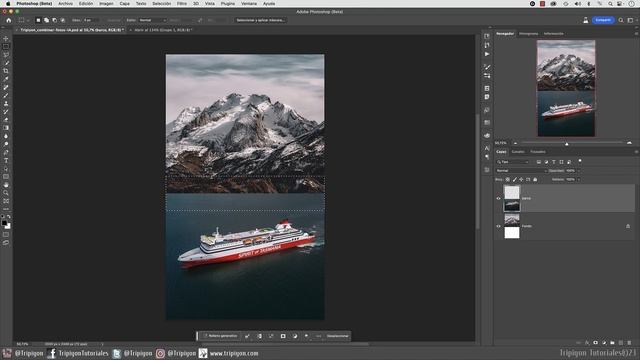Select the Lasso tool
640x360 pixels.
pos(6,55)
